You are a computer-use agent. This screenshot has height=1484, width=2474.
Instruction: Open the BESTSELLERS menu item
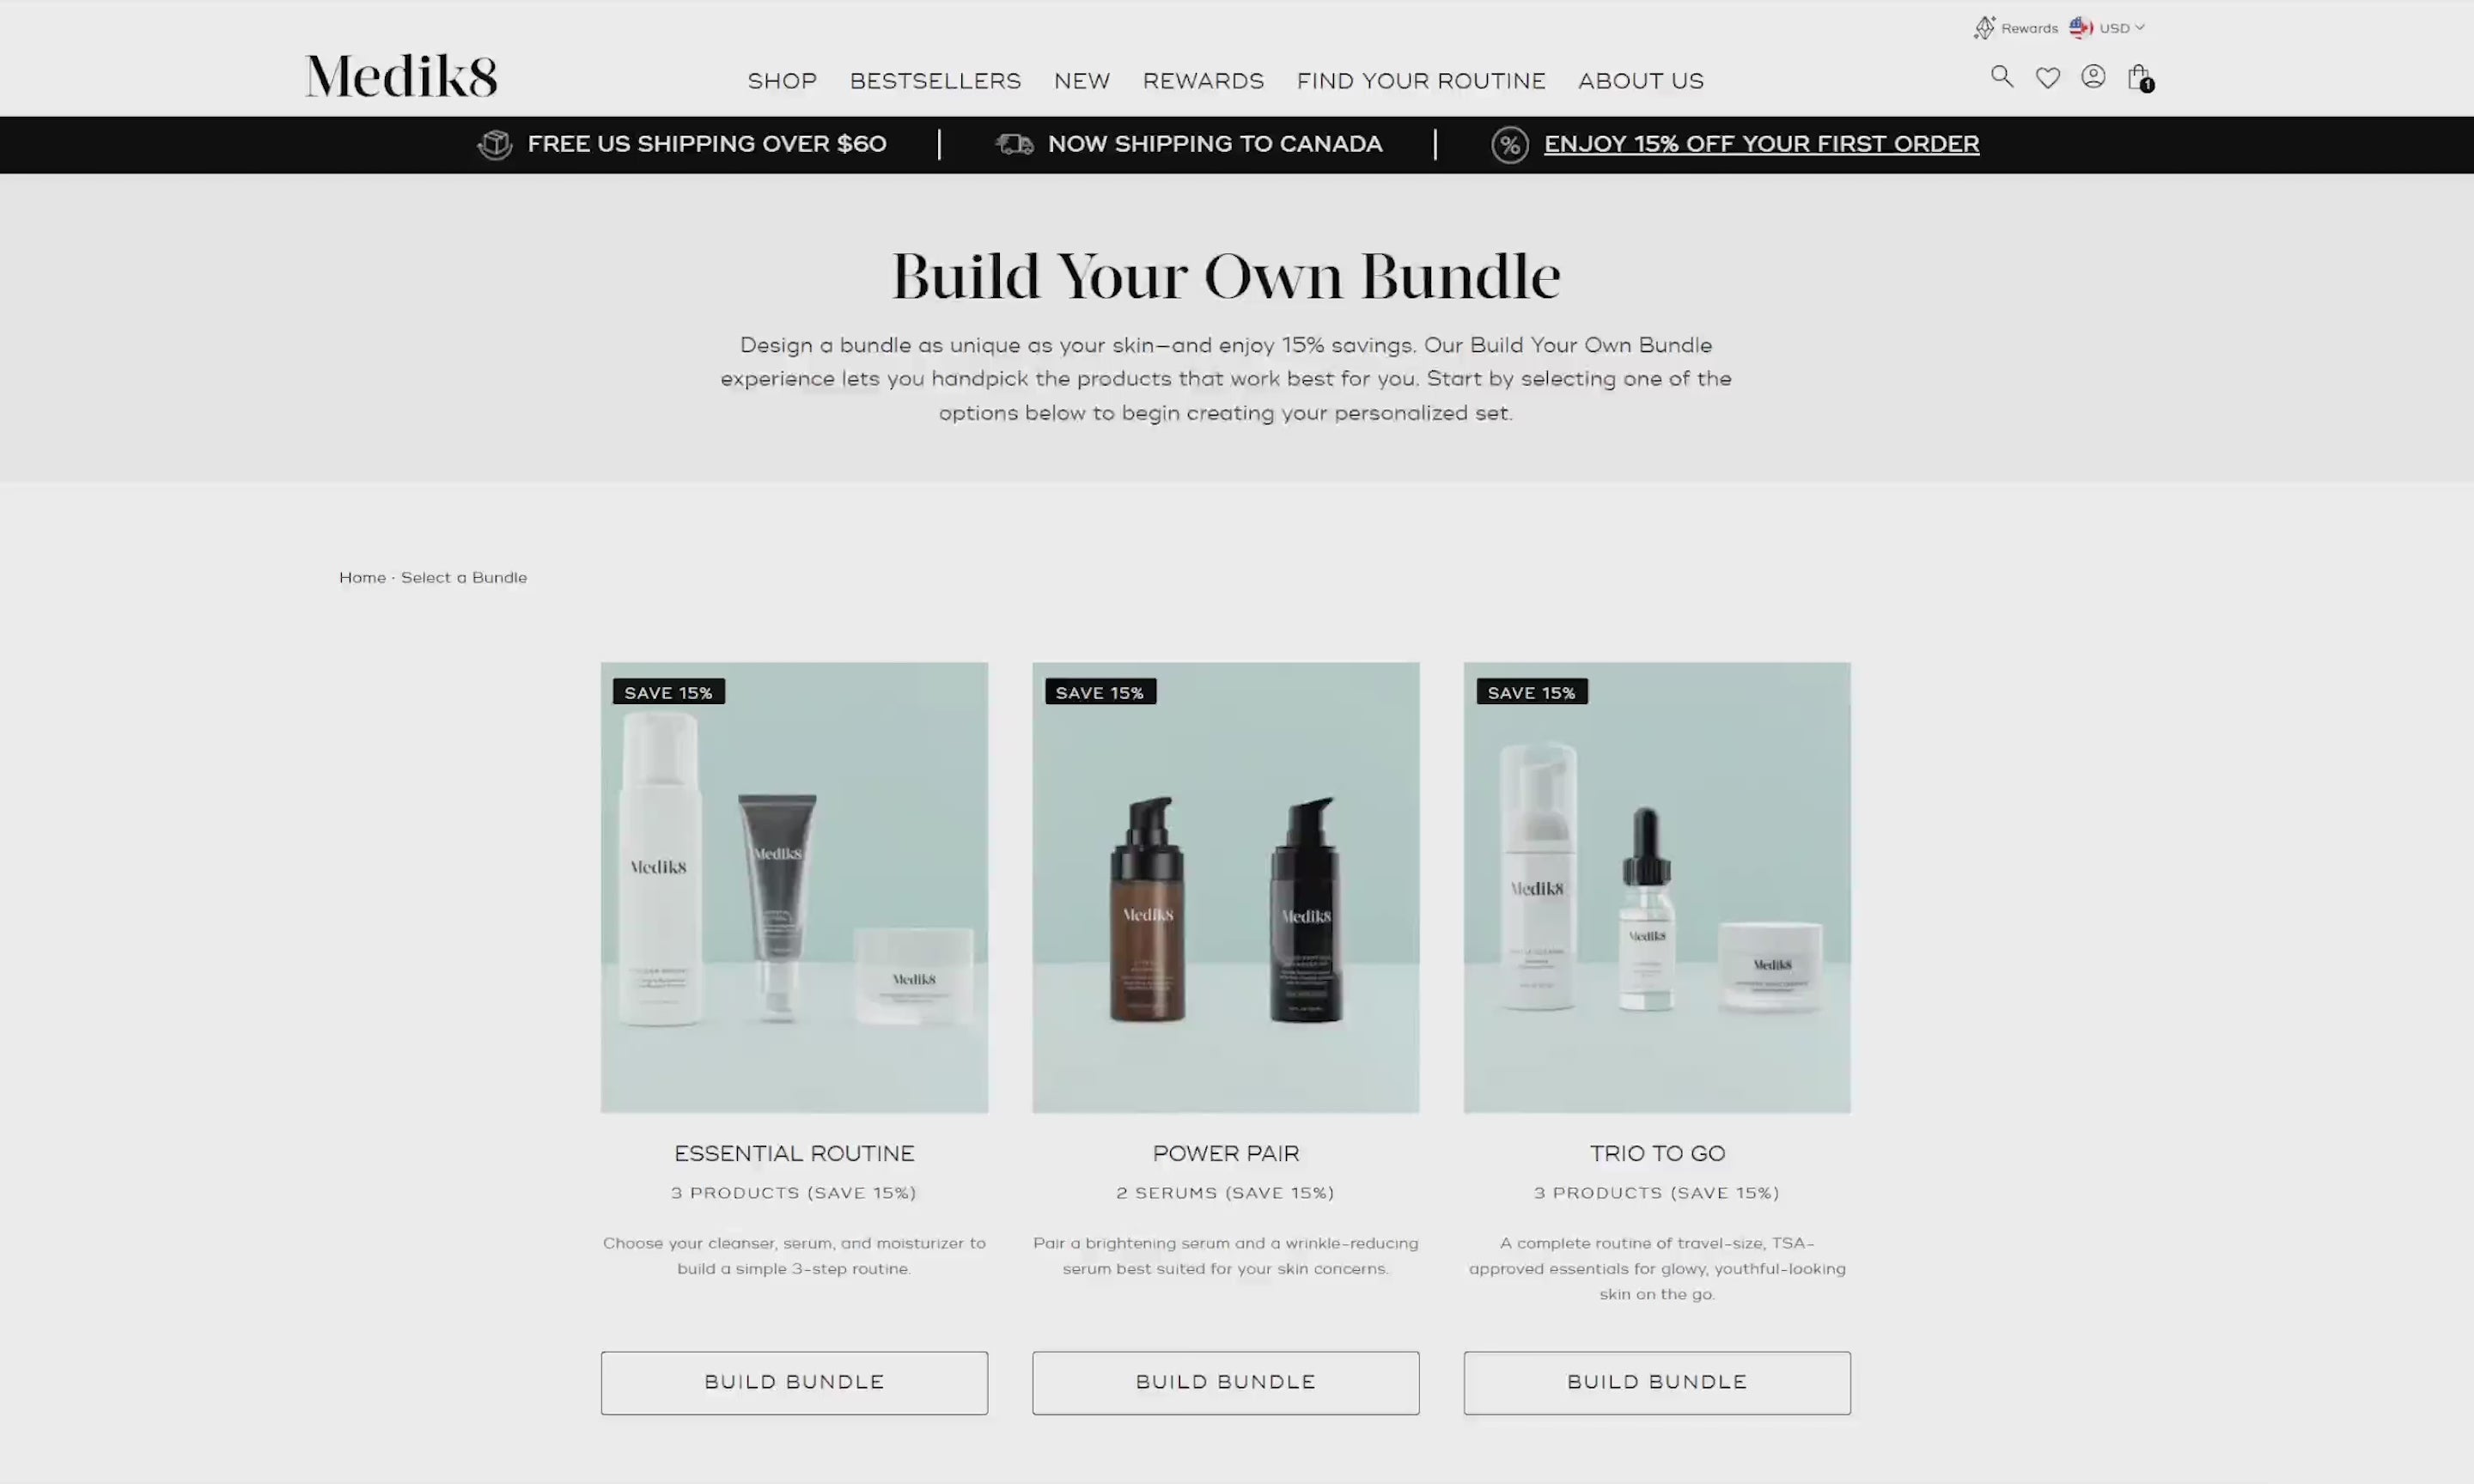(935, 81)
